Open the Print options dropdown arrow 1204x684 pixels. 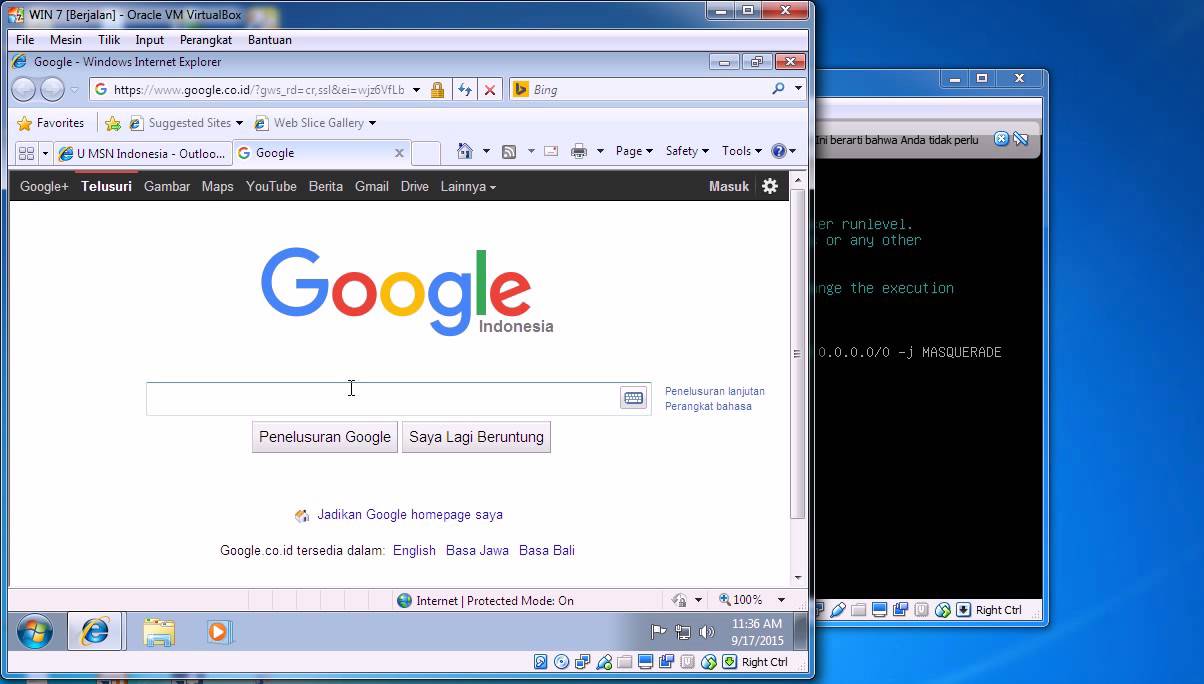pos(600,151)
